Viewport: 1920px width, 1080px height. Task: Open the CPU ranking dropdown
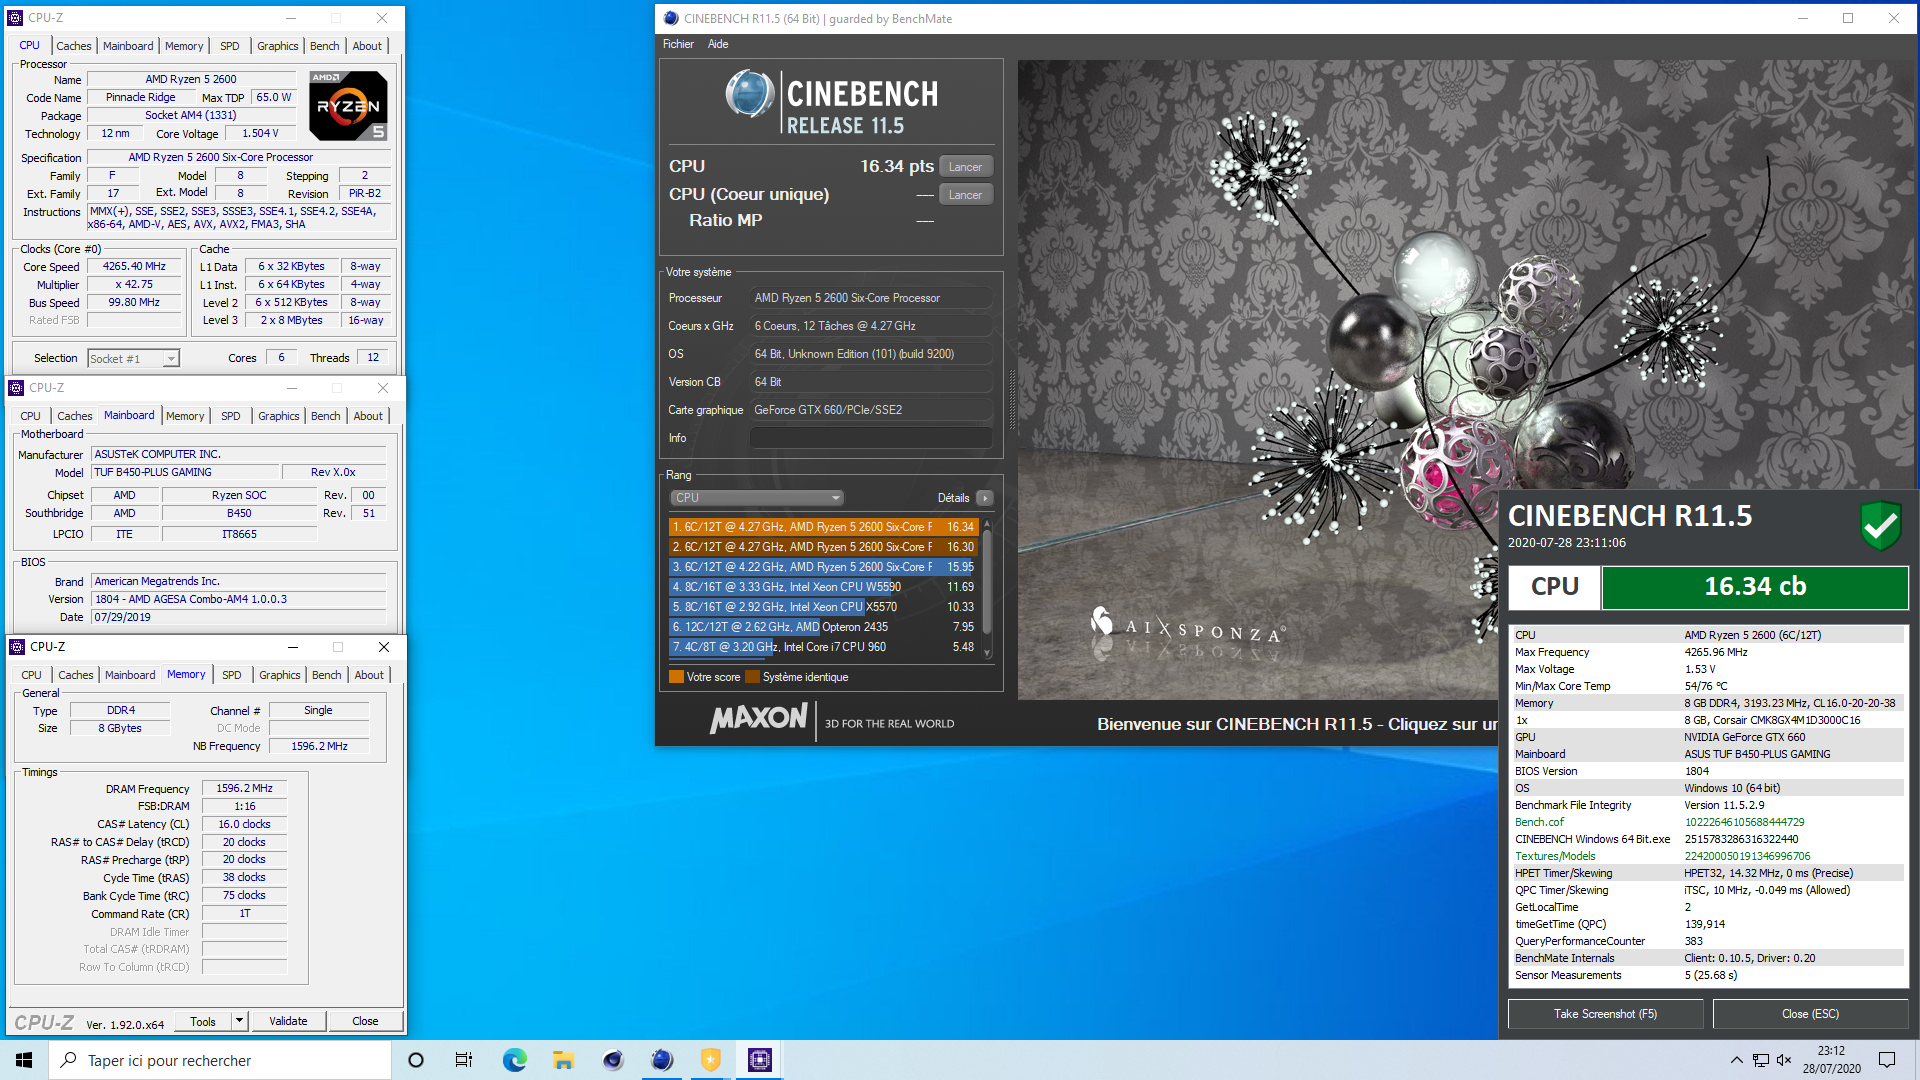point(757,498)
